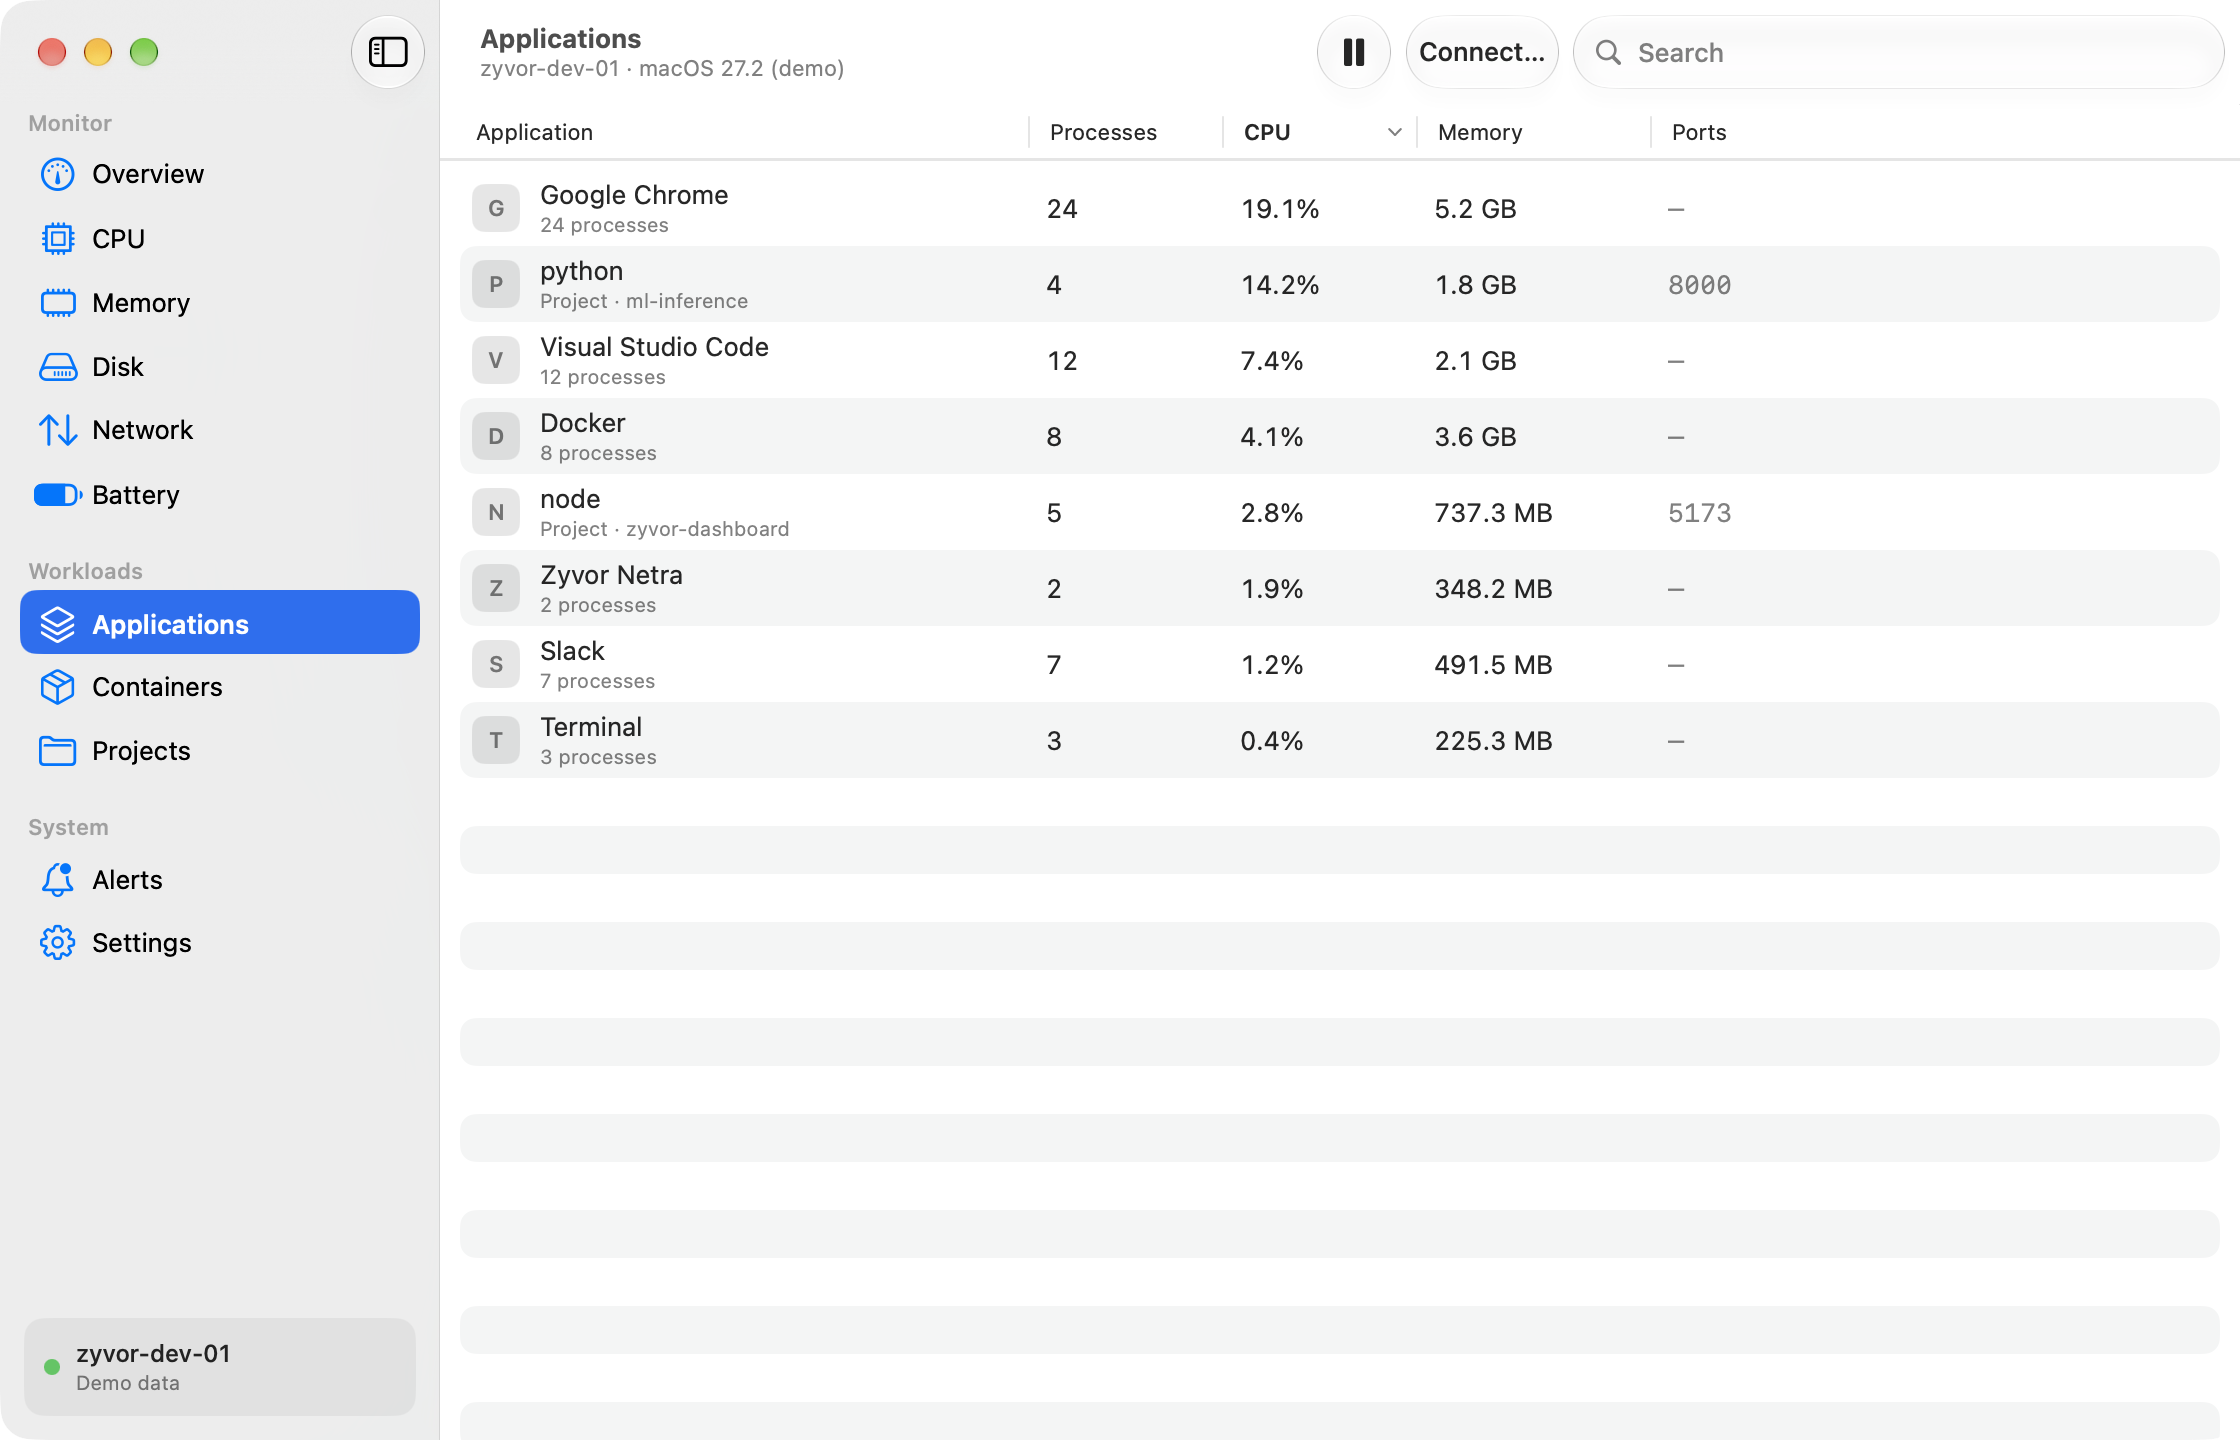Select the 19.1% CPU value
Screen dimensions: 2240x1440
tap(1280, 209)
